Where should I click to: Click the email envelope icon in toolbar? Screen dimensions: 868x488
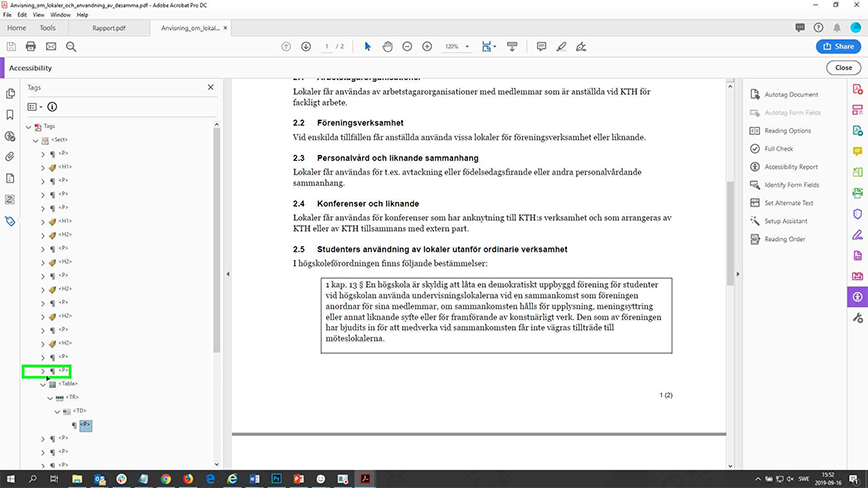[x=52, y=47]
